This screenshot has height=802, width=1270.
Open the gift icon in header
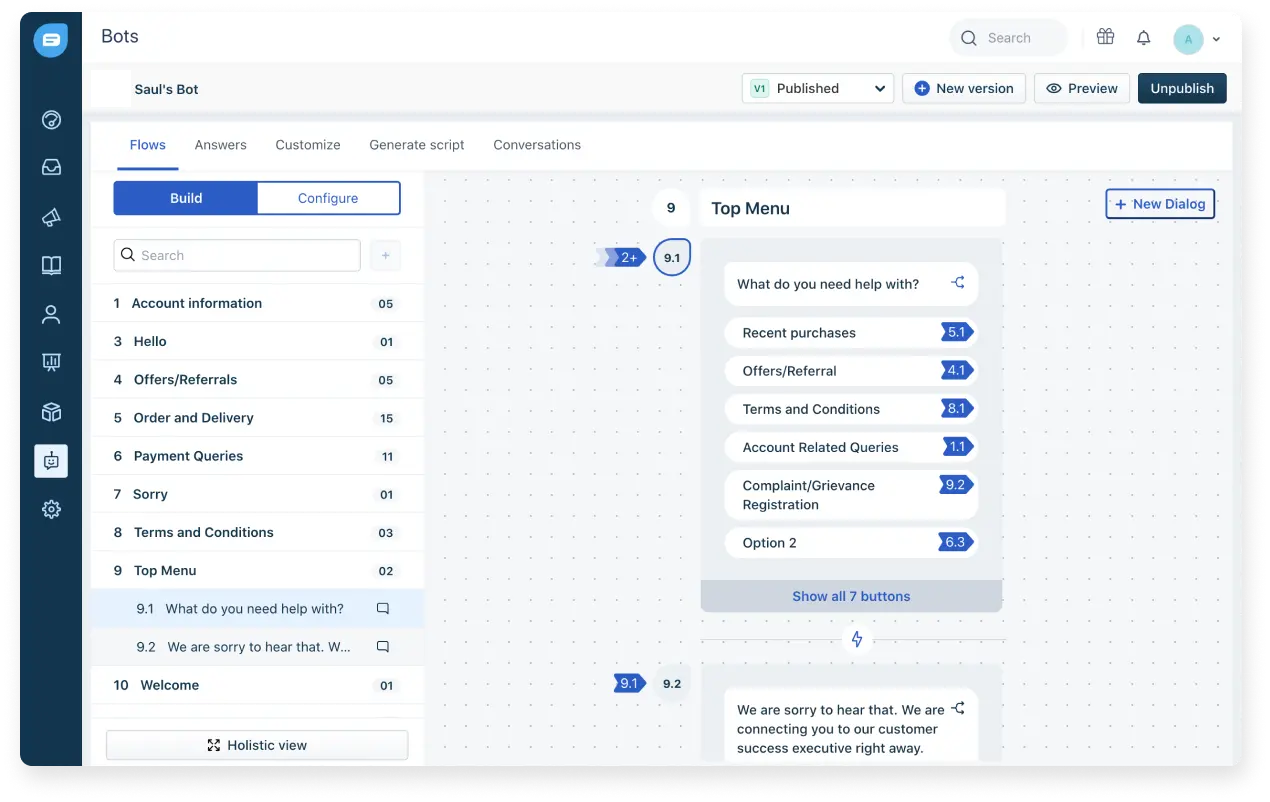point(1105,37)
